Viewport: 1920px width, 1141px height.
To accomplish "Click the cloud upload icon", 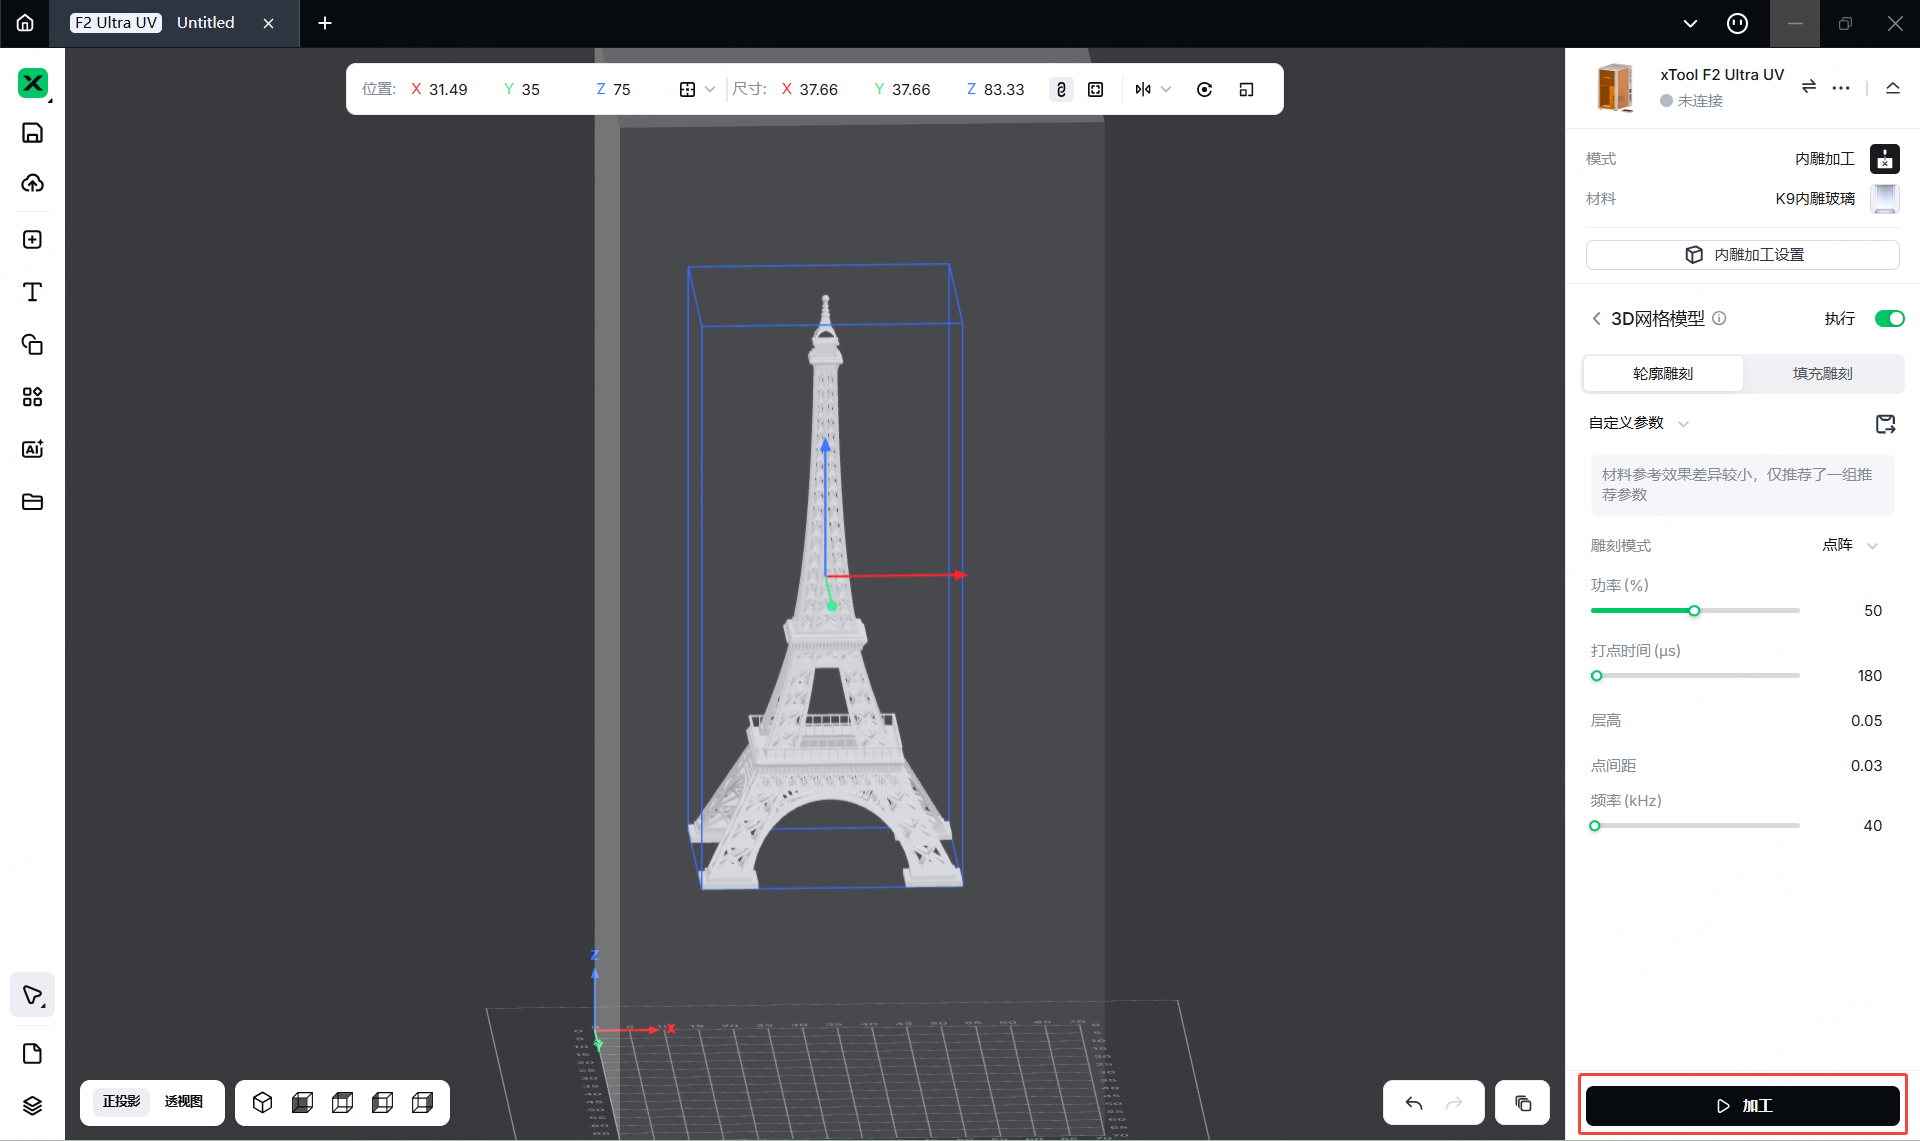I will pyautogui.click(x=32, y=183).
